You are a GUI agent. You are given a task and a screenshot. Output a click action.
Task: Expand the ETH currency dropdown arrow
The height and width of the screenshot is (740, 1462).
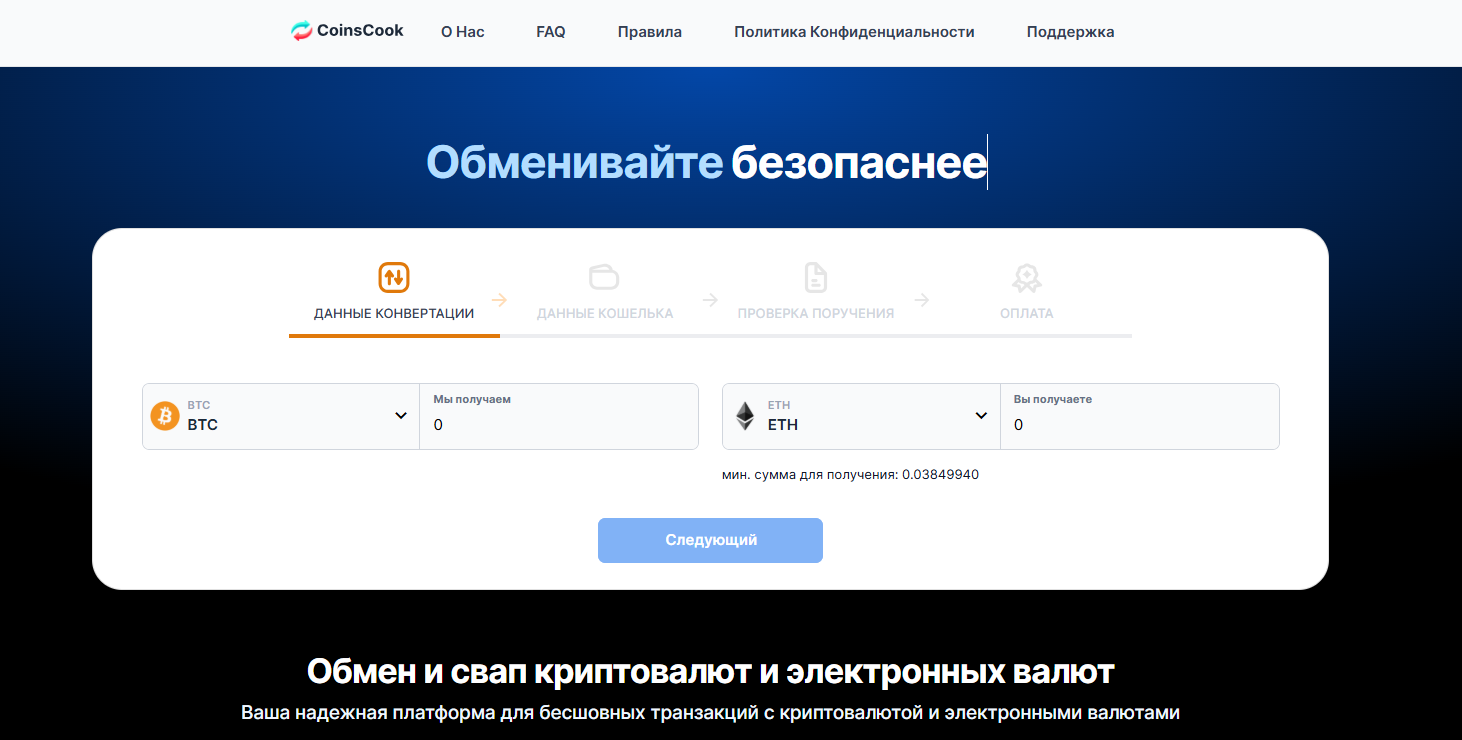pos(981,416)
